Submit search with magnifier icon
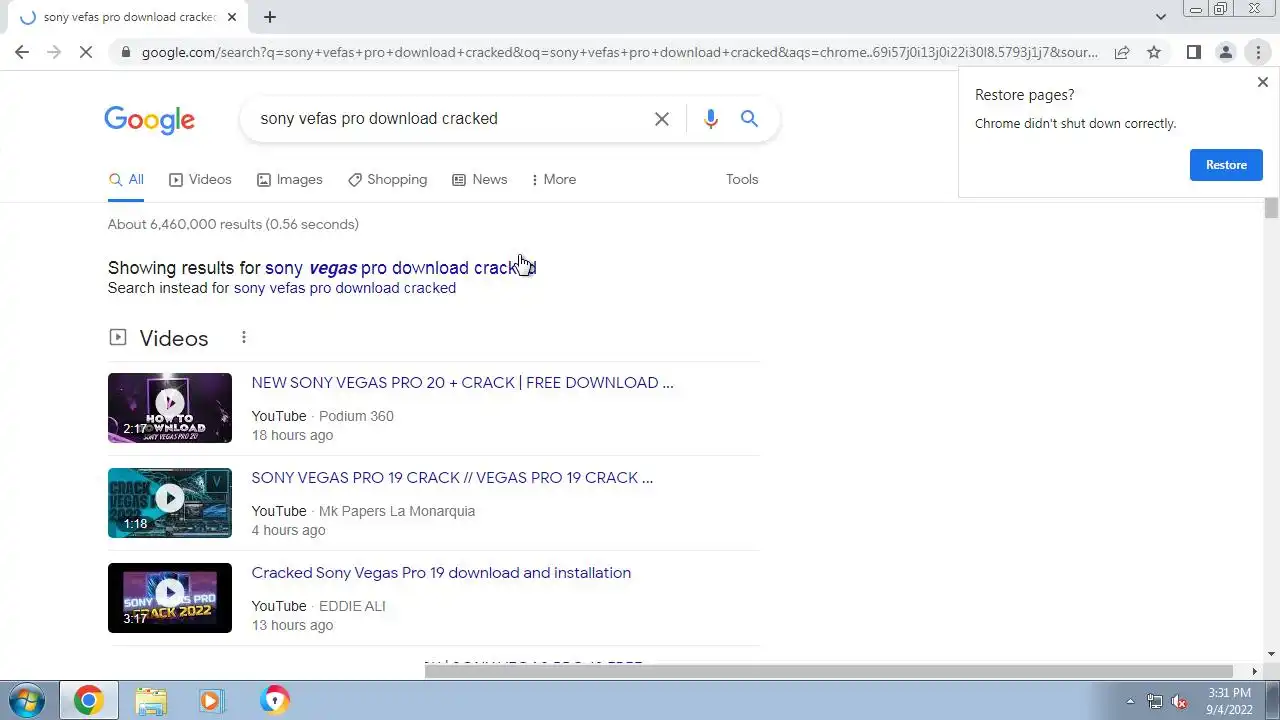1280x720 pixels. tap(749, 119)
